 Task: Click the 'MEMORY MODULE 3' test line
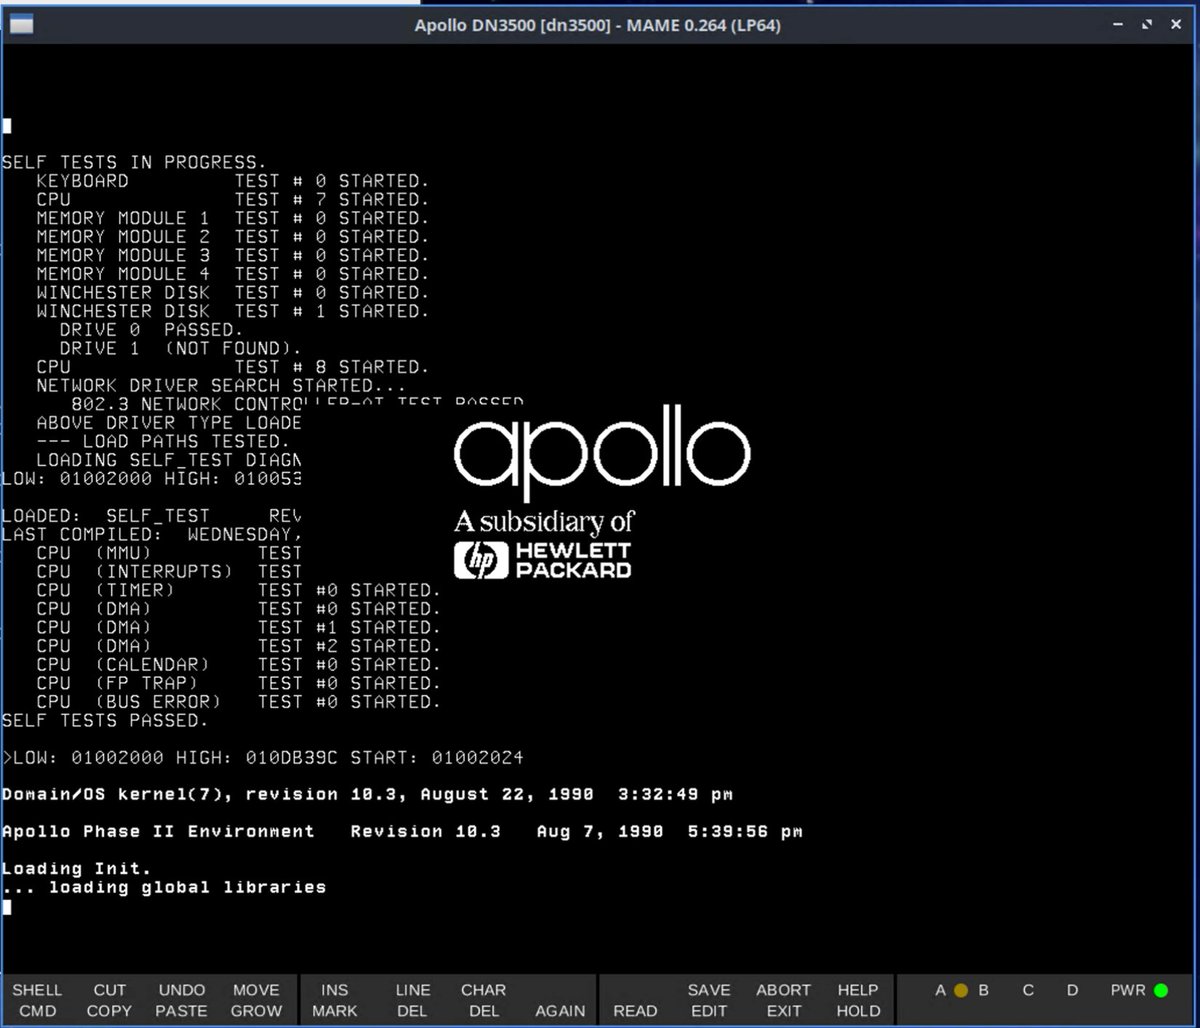(232, 255)
